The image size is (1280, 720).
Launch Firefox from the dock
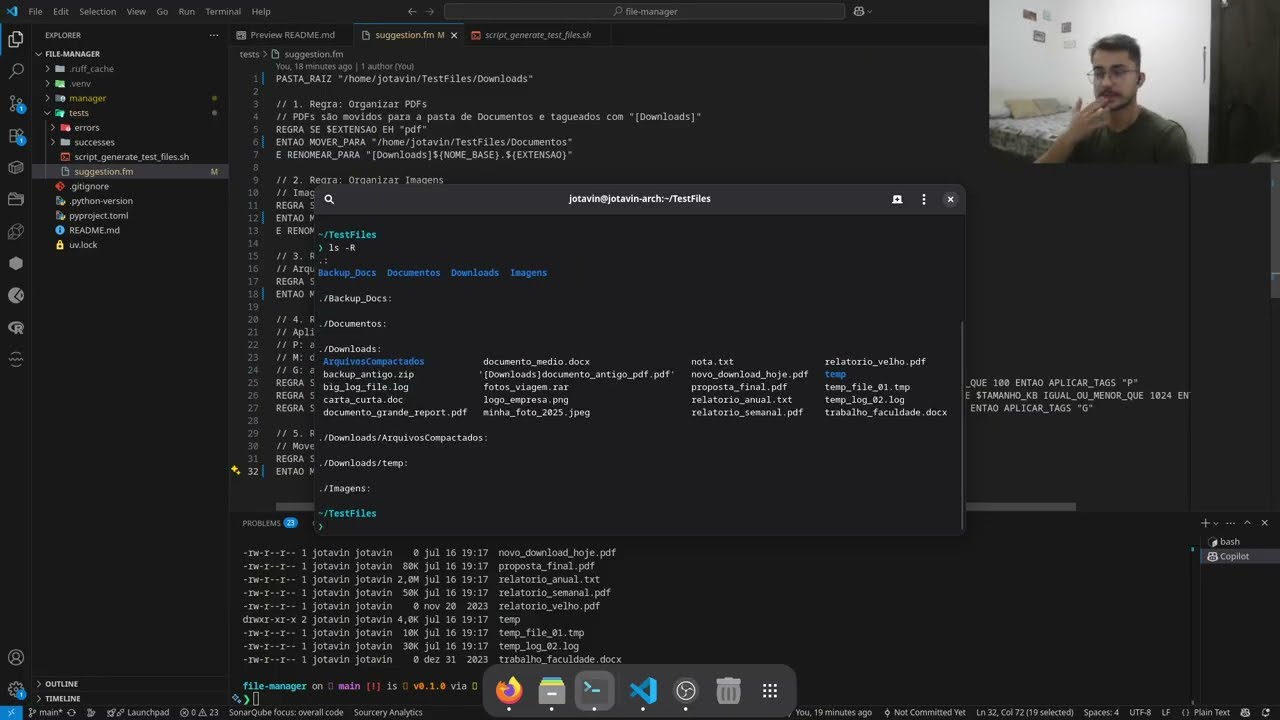[509, 690]
